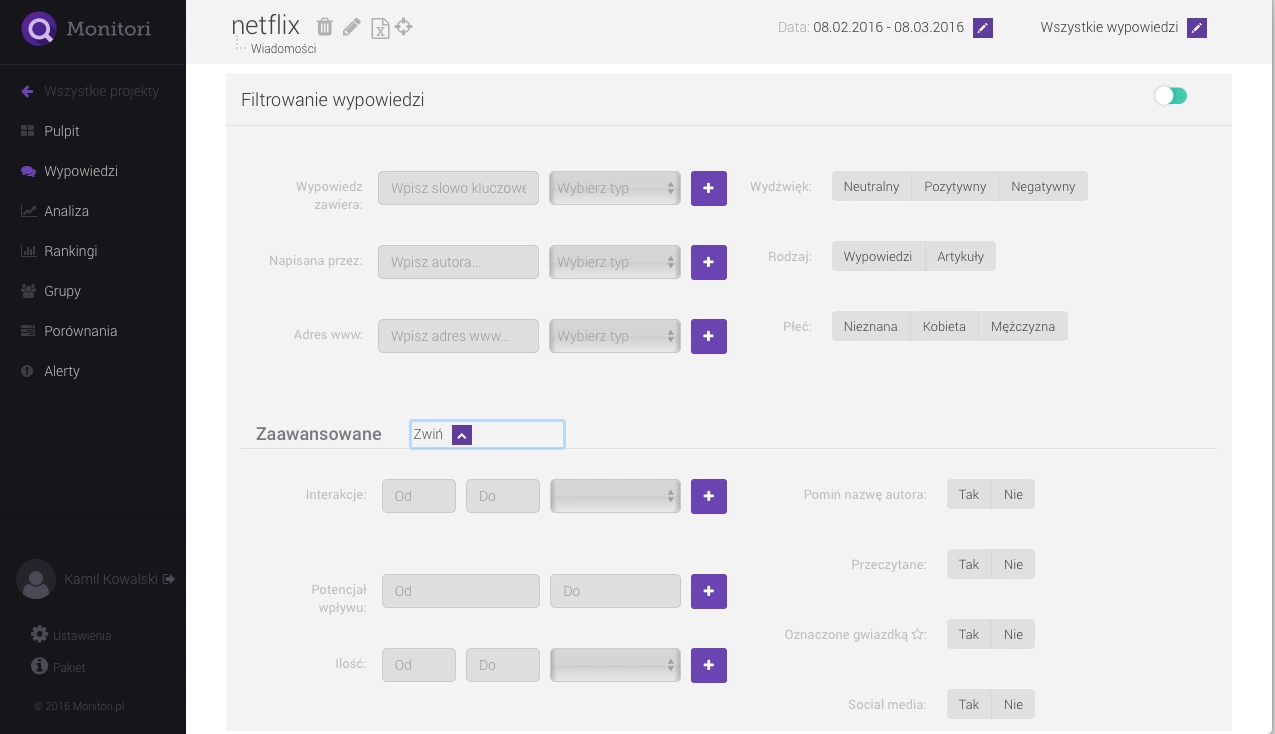The image size is (1275, 734).
Task: Edit netflix project name with pencil icon
Action: coord(351,27)
